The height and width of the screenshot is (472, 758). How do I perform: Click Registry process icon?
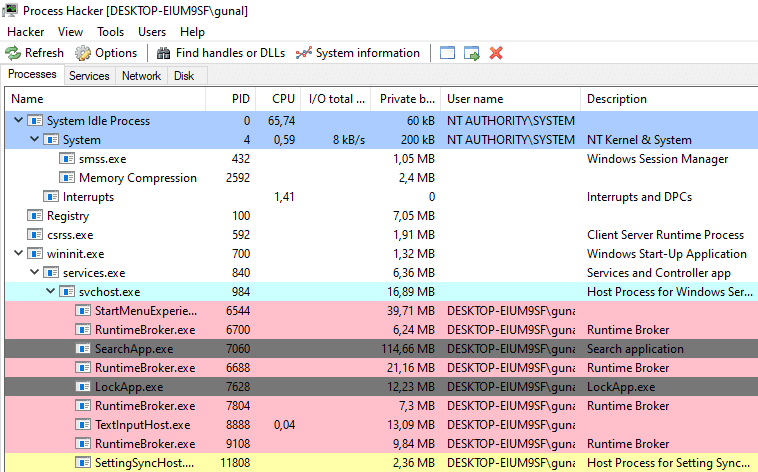coord(35,215)
